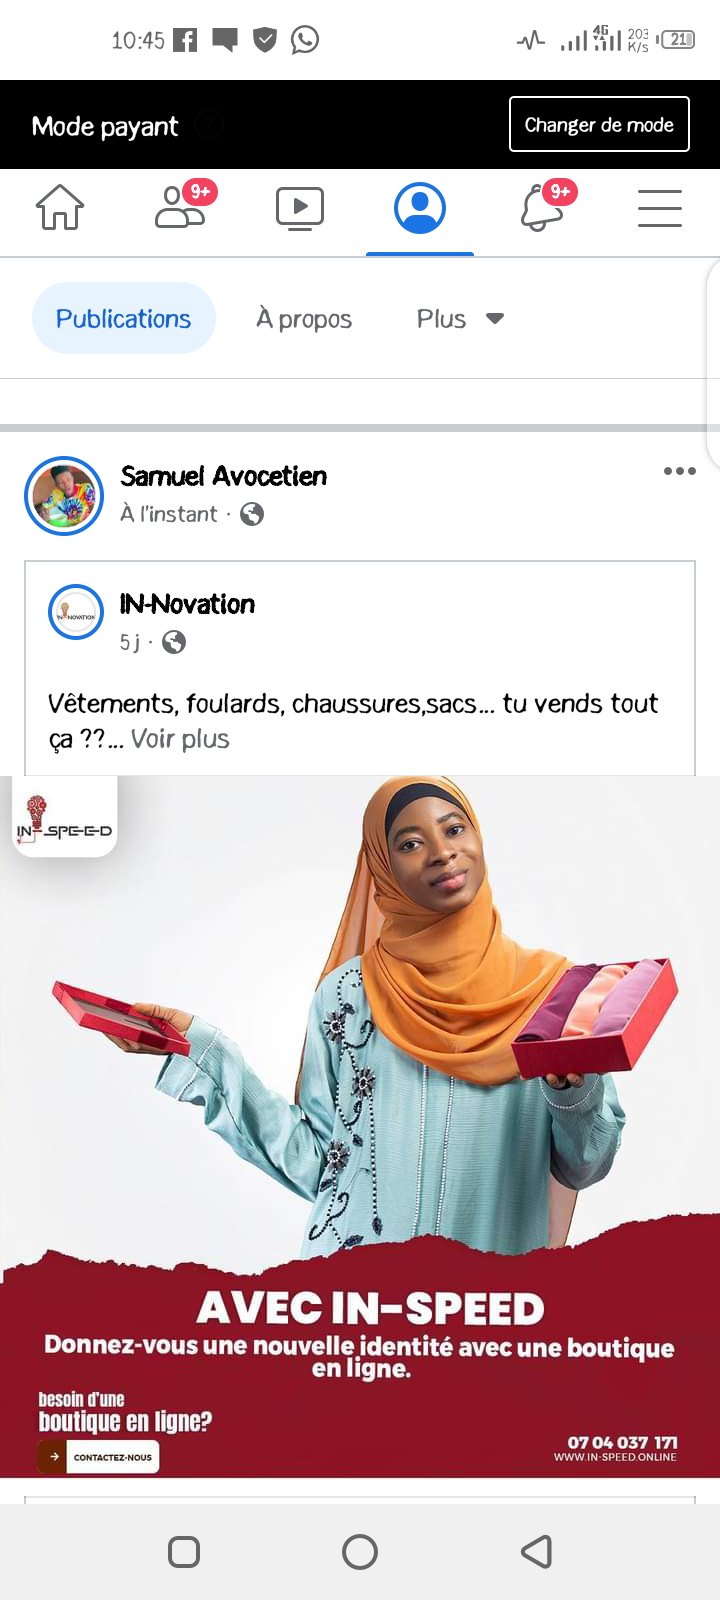Open Samuel Avocetien profile name link
720x1600 pixels.
224,476
